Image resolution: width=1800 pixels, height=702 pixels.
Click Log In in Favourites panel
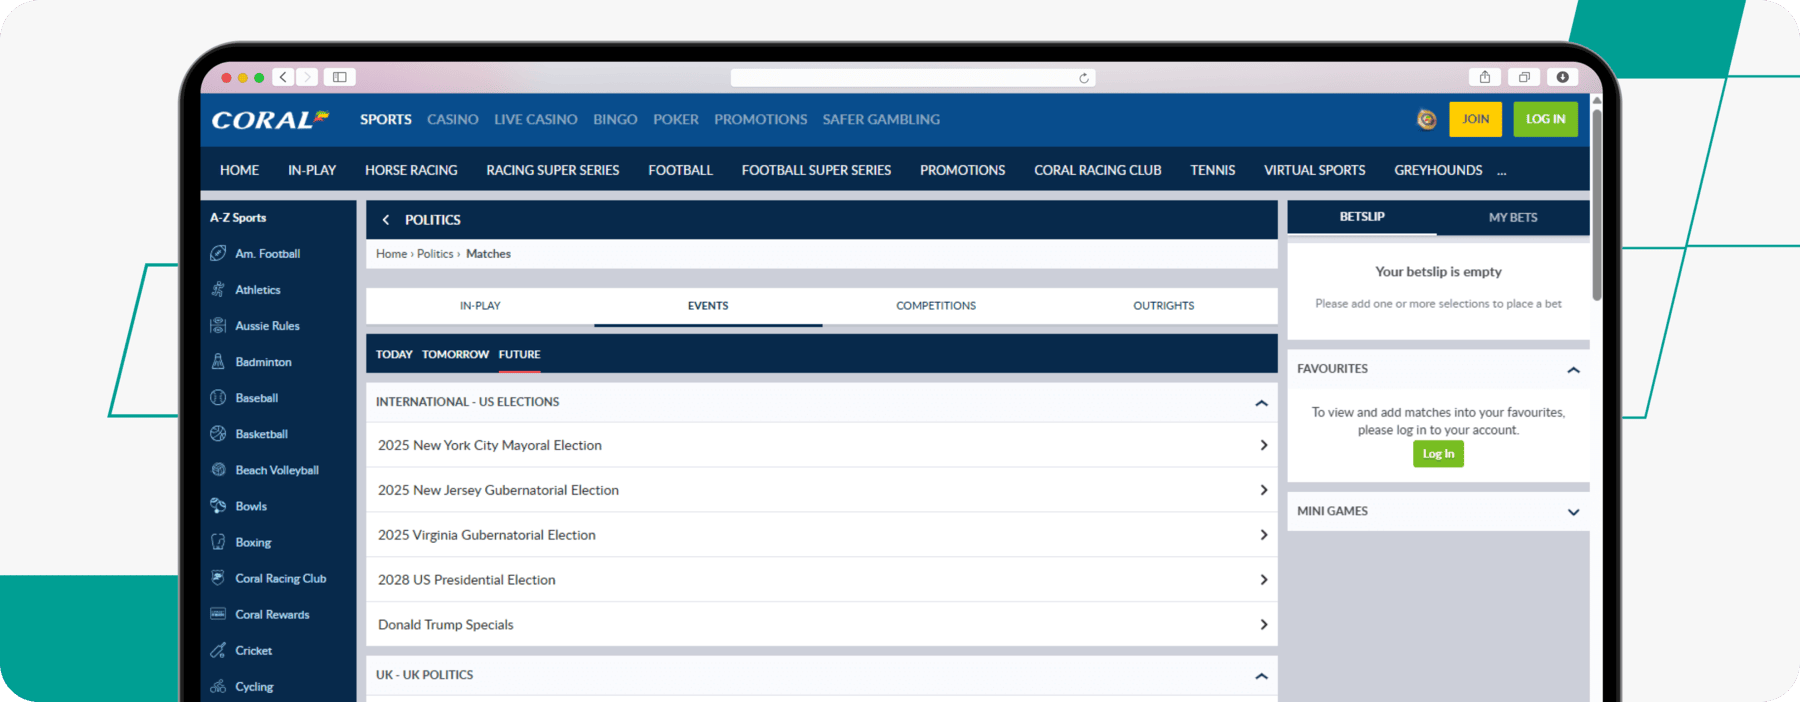coord(1438,454)
